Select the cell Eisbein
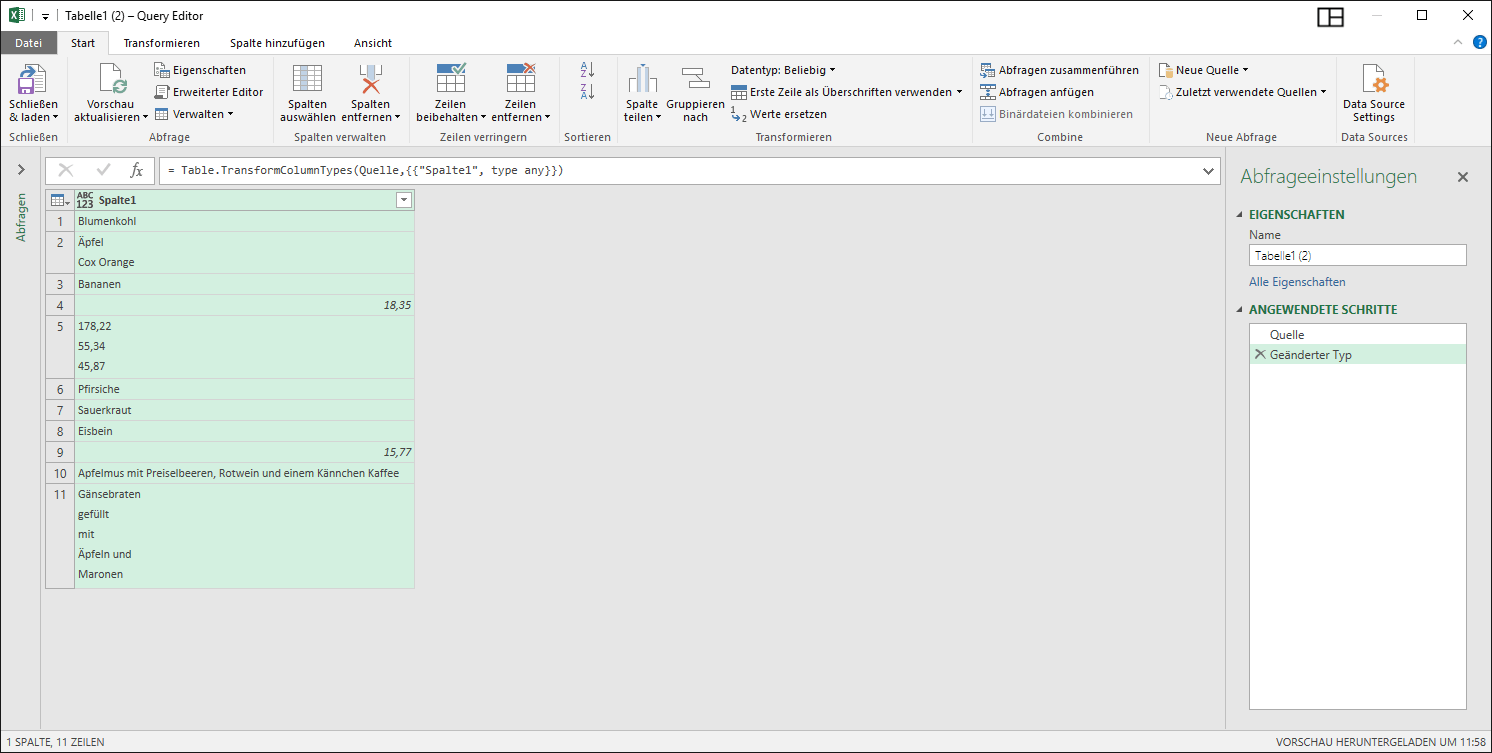The height and width of the screenshot is (753, 1492). tap(244, 431)
